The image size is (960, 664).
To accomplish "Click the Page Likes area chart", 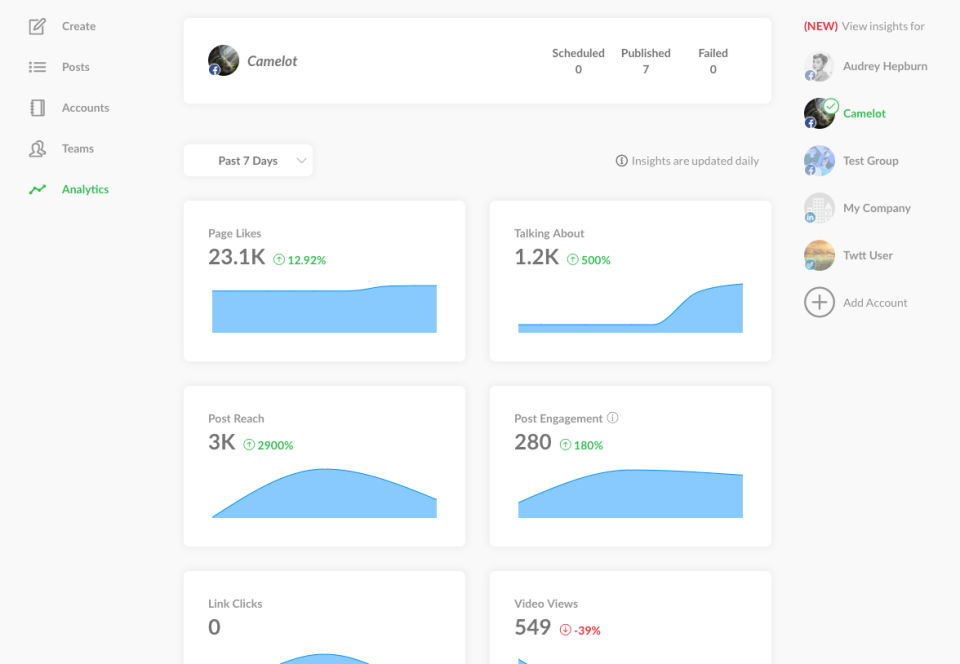I will (324, 308).
